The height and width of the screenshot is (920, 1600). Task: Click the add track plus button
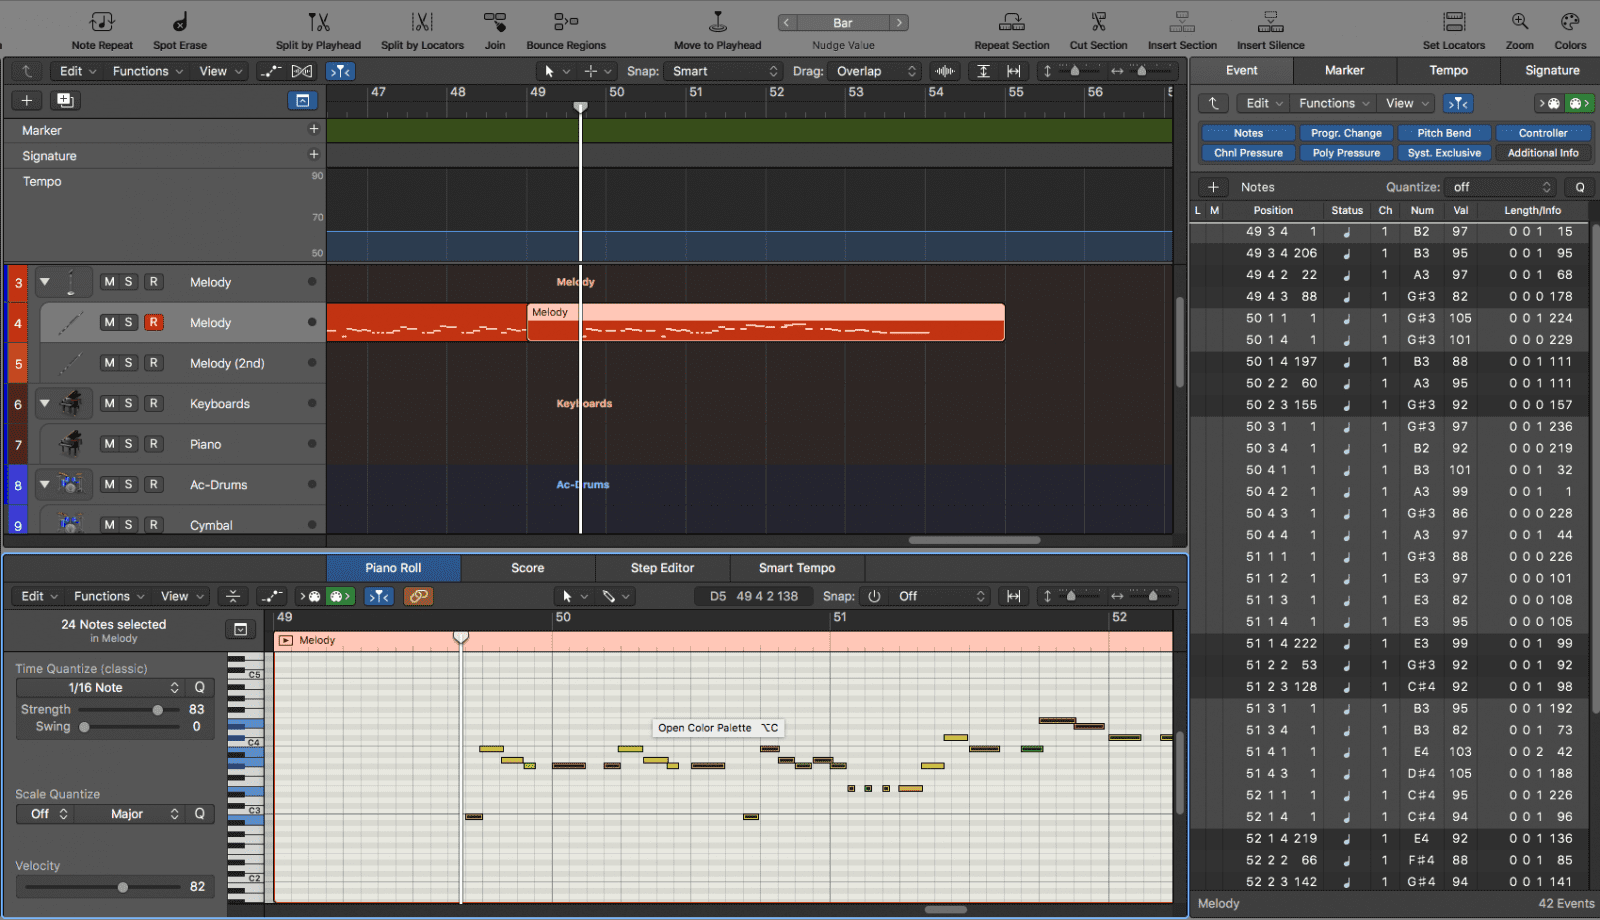point(27,100)
